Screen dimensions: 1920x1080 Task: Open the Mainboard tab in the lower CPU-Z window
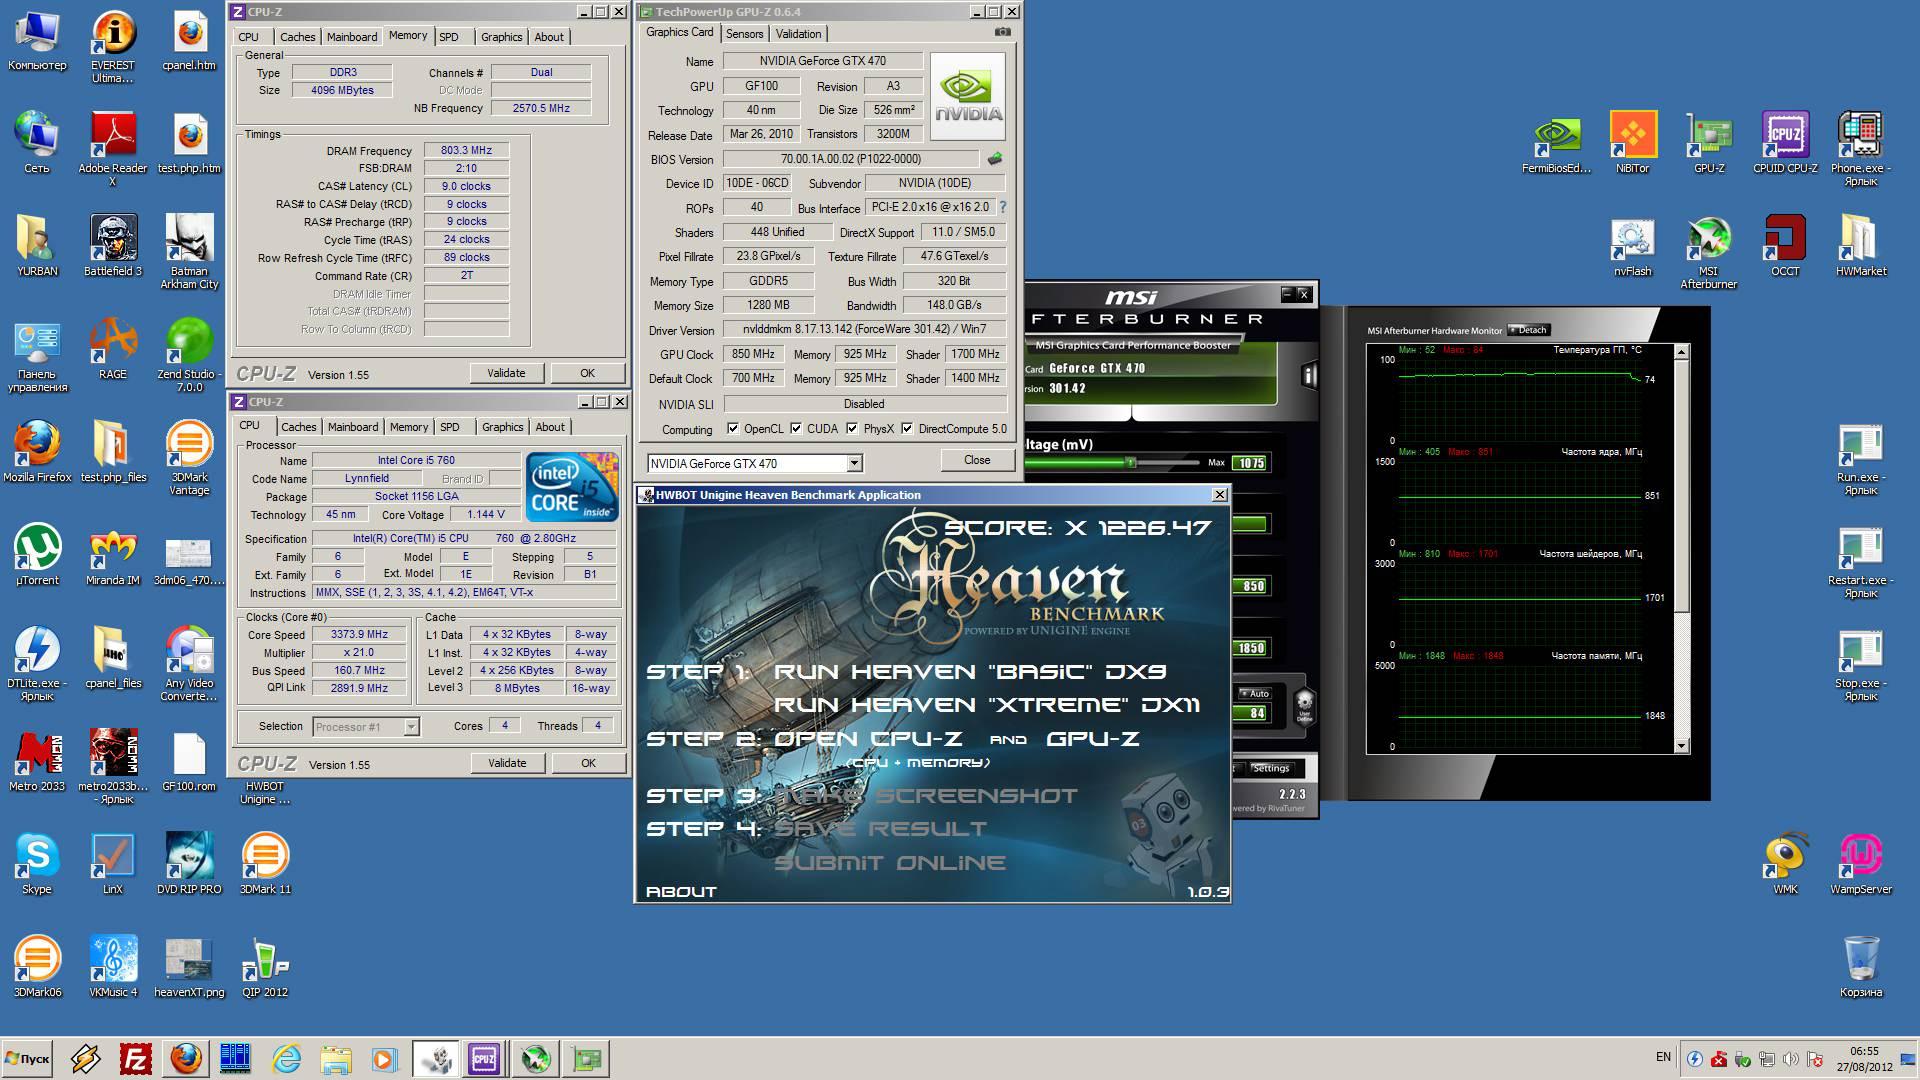tap(353, 427)
